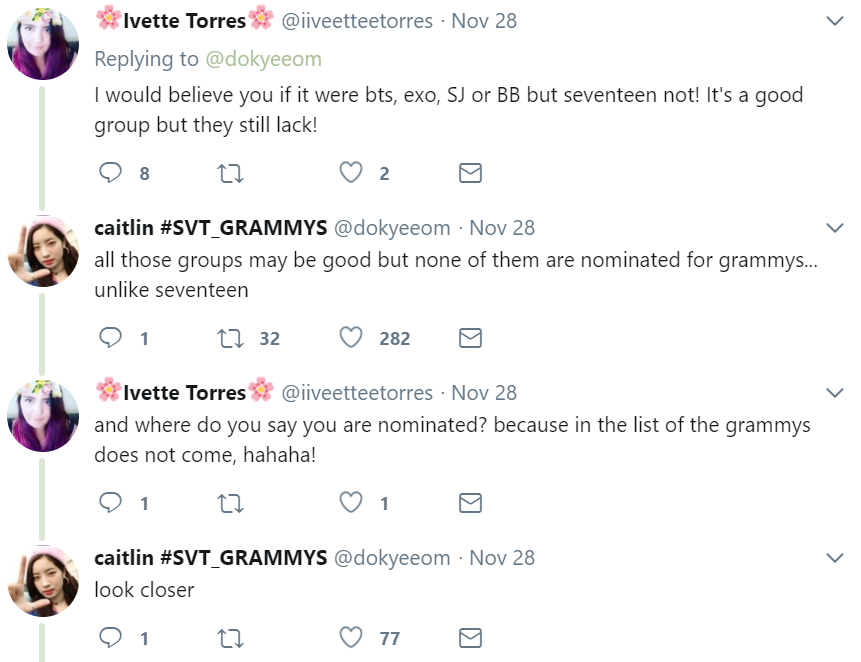The width and height of the screenshot is (861, 662).
Task: Retweet Ivette's tweet about seventeen lacking
Action: point(230,173)
